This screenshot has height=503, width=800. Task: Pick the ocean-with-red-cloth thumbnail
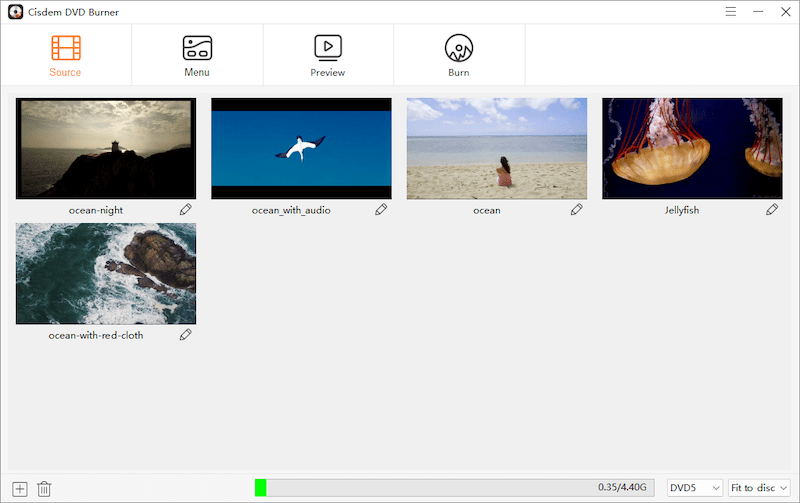point(106,273)
